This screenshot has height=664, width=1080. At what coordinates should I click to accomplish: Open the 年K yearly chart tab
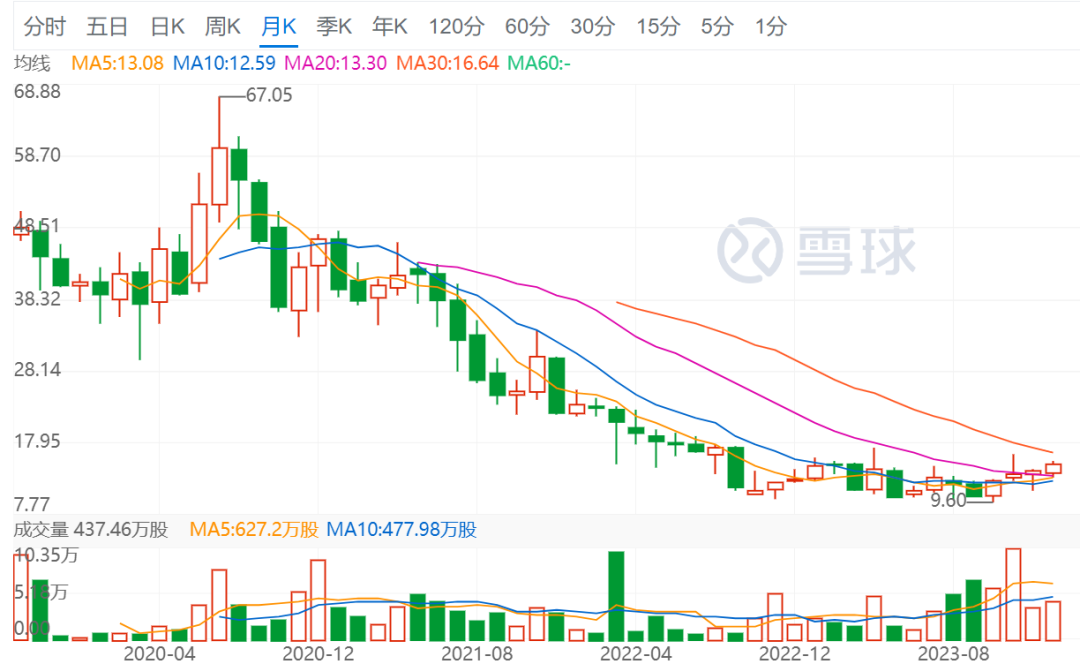(x=390, y=27)
